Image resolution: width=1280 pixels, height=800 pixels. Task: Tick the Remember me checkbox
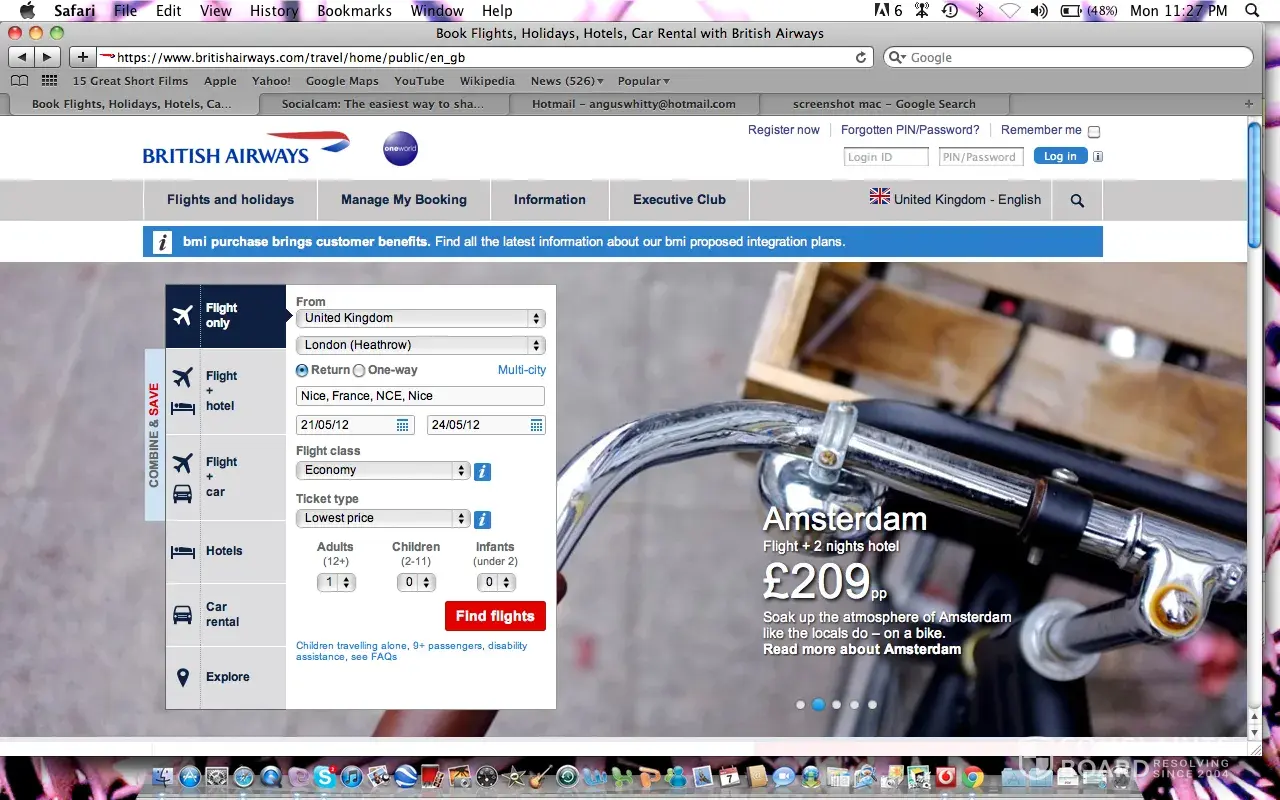[1093, 132]
